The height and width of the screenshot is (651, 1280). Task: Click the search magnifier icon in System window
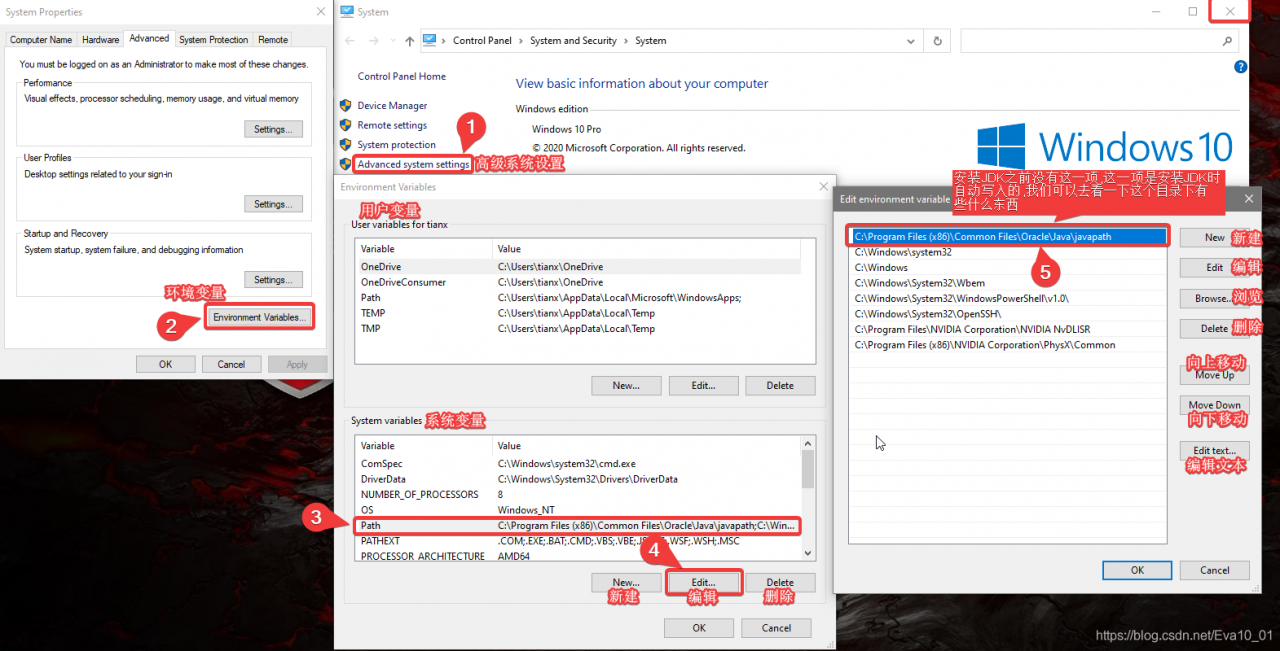click(x=1228, y=41)
